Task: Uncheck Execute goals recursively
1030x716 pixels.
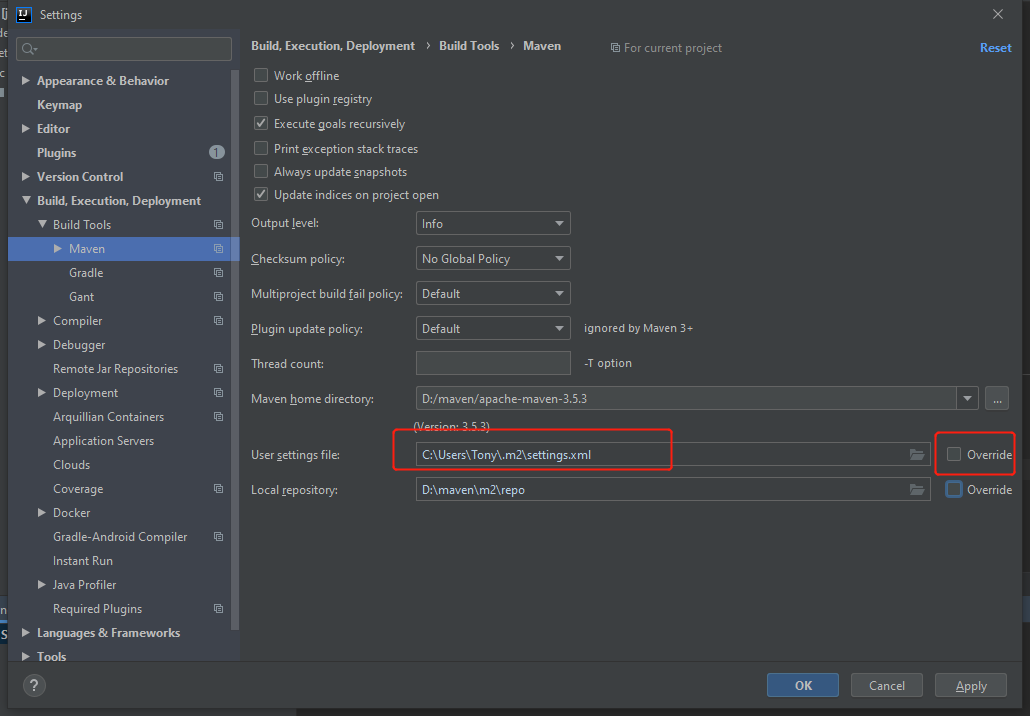Action: tap(261, 123)
